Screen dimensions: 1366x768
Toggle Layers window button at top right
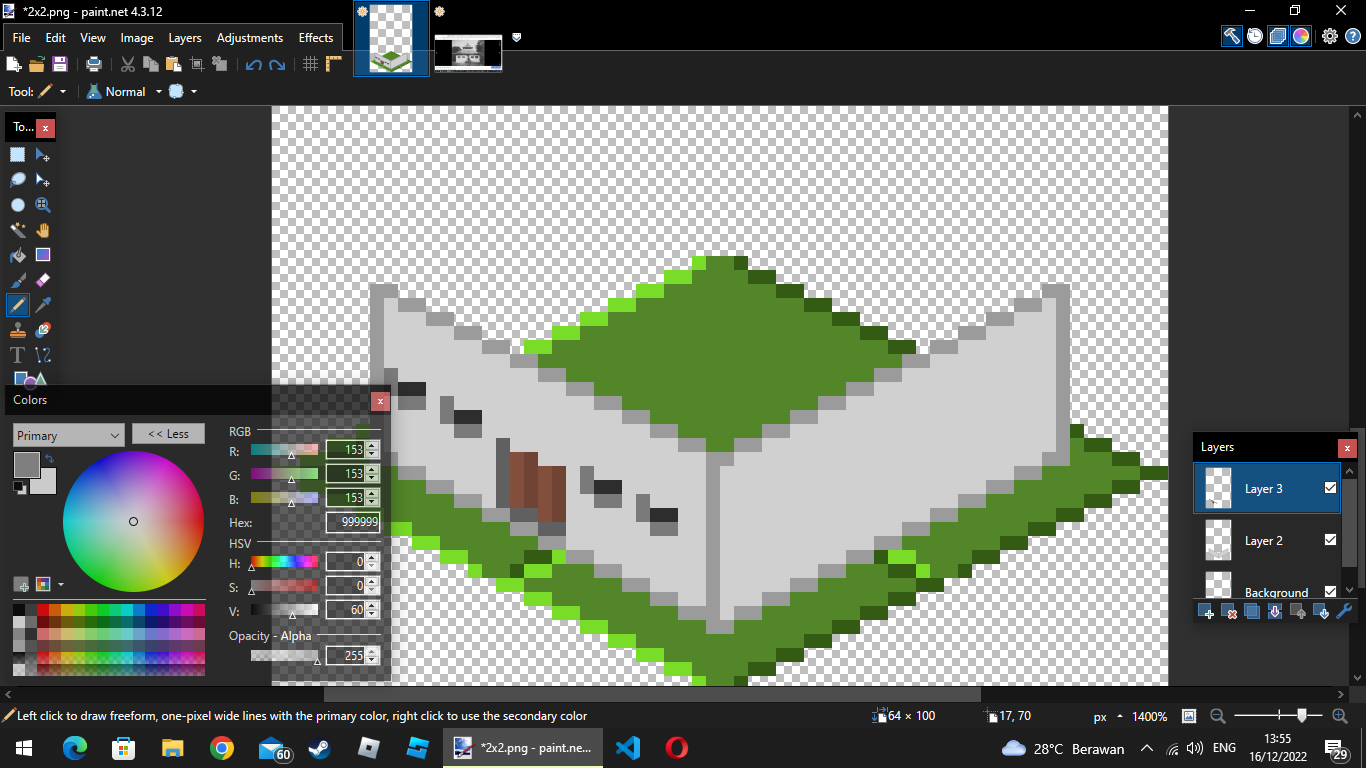coord(1278,36)
